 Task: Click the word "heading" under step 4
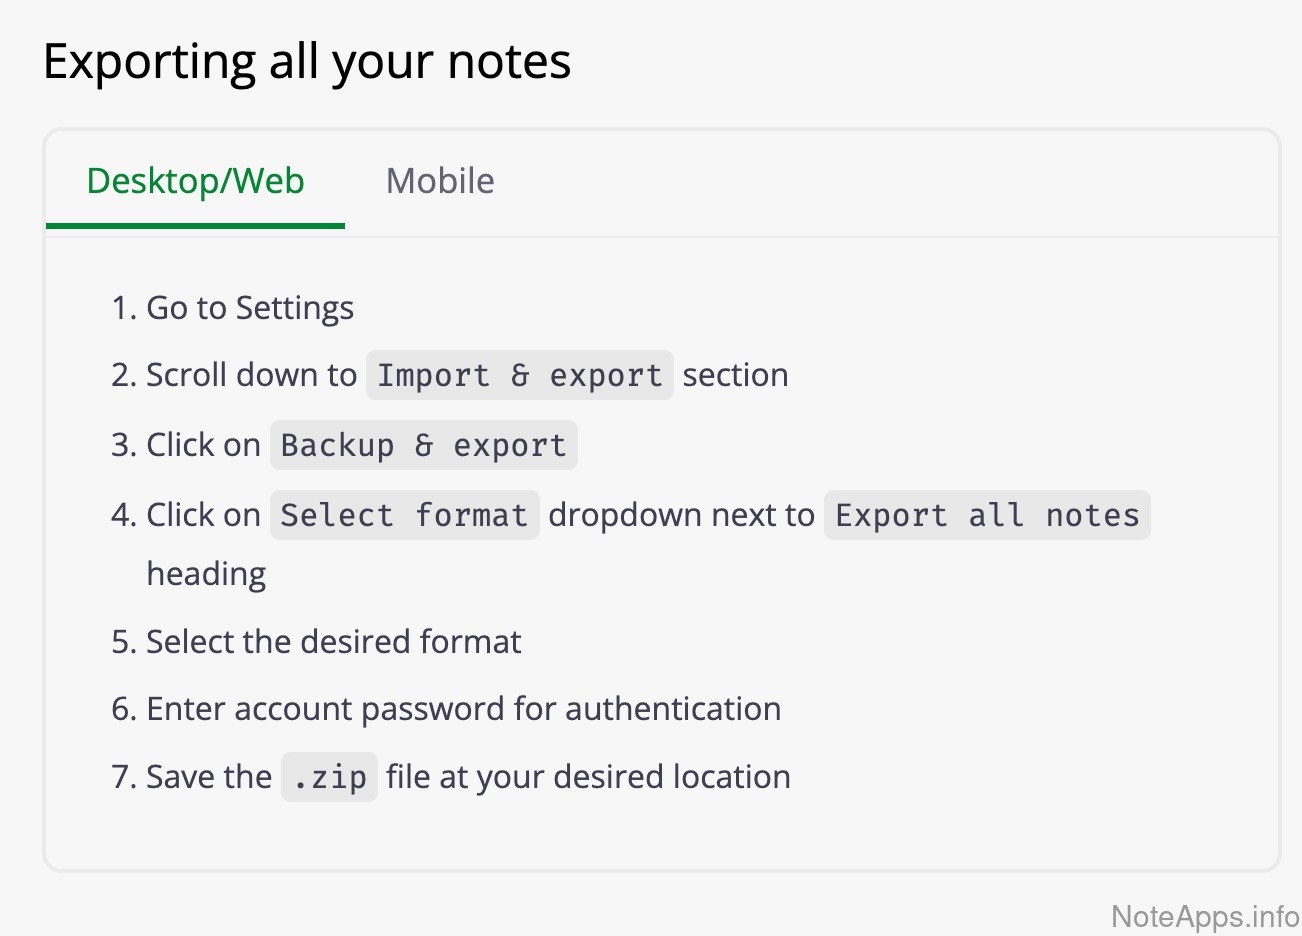(x=206, y=574)
